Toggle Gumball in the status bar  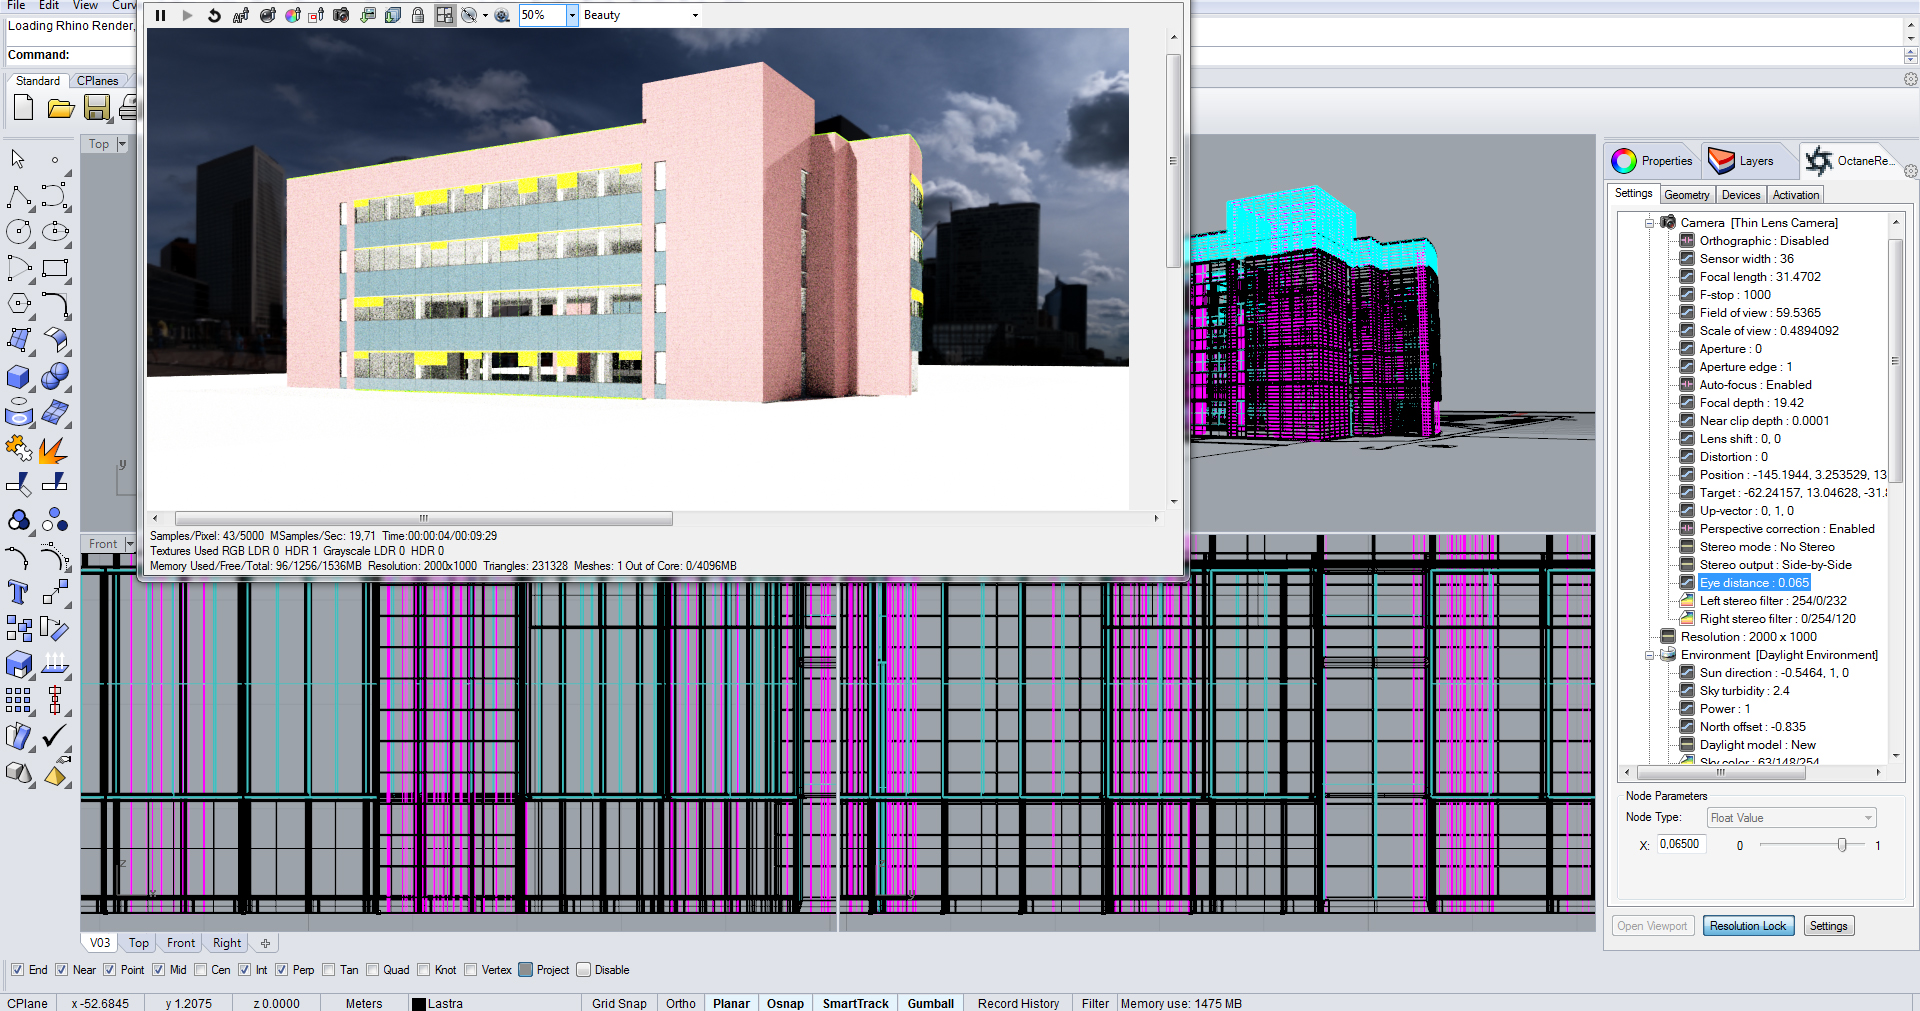[930, 1003]
